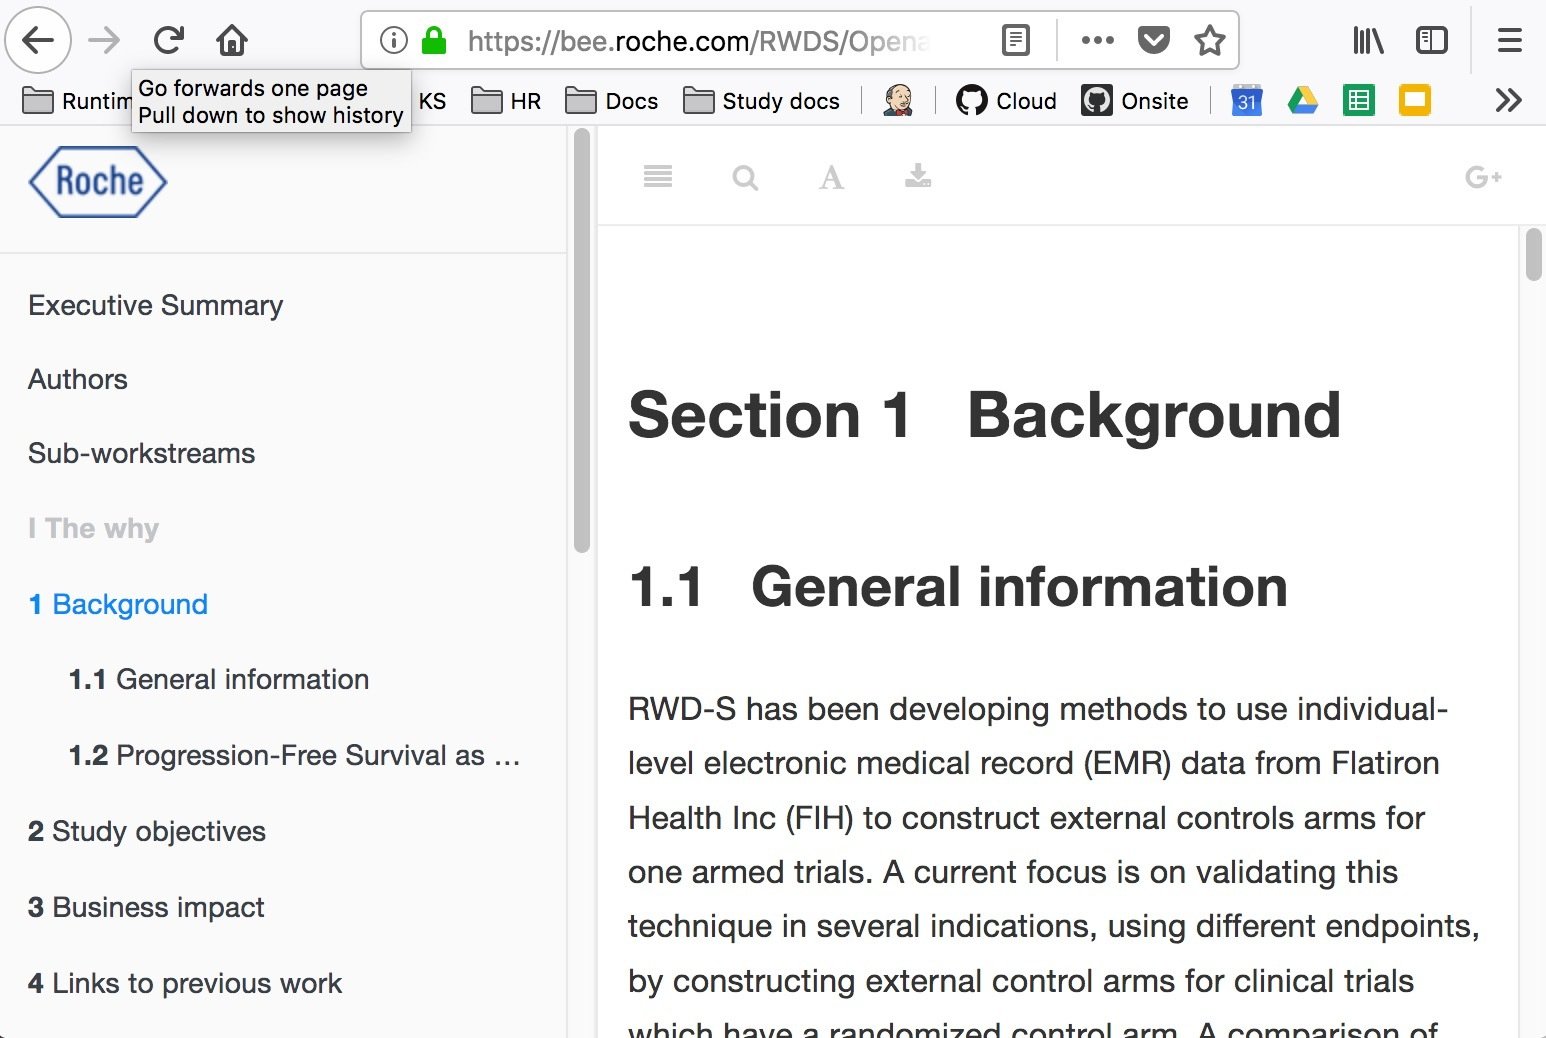Open Google Drive bookmark icon
The image size is (1546, 1038).
coord(1302,101)
